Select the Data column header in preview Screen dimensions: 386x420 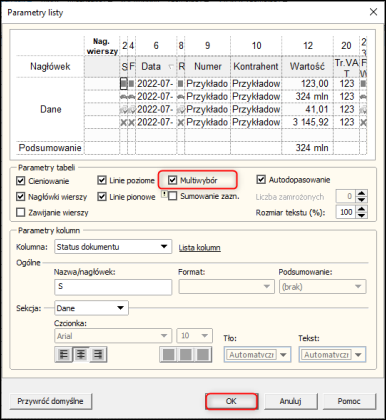click(x=156, y=66)
